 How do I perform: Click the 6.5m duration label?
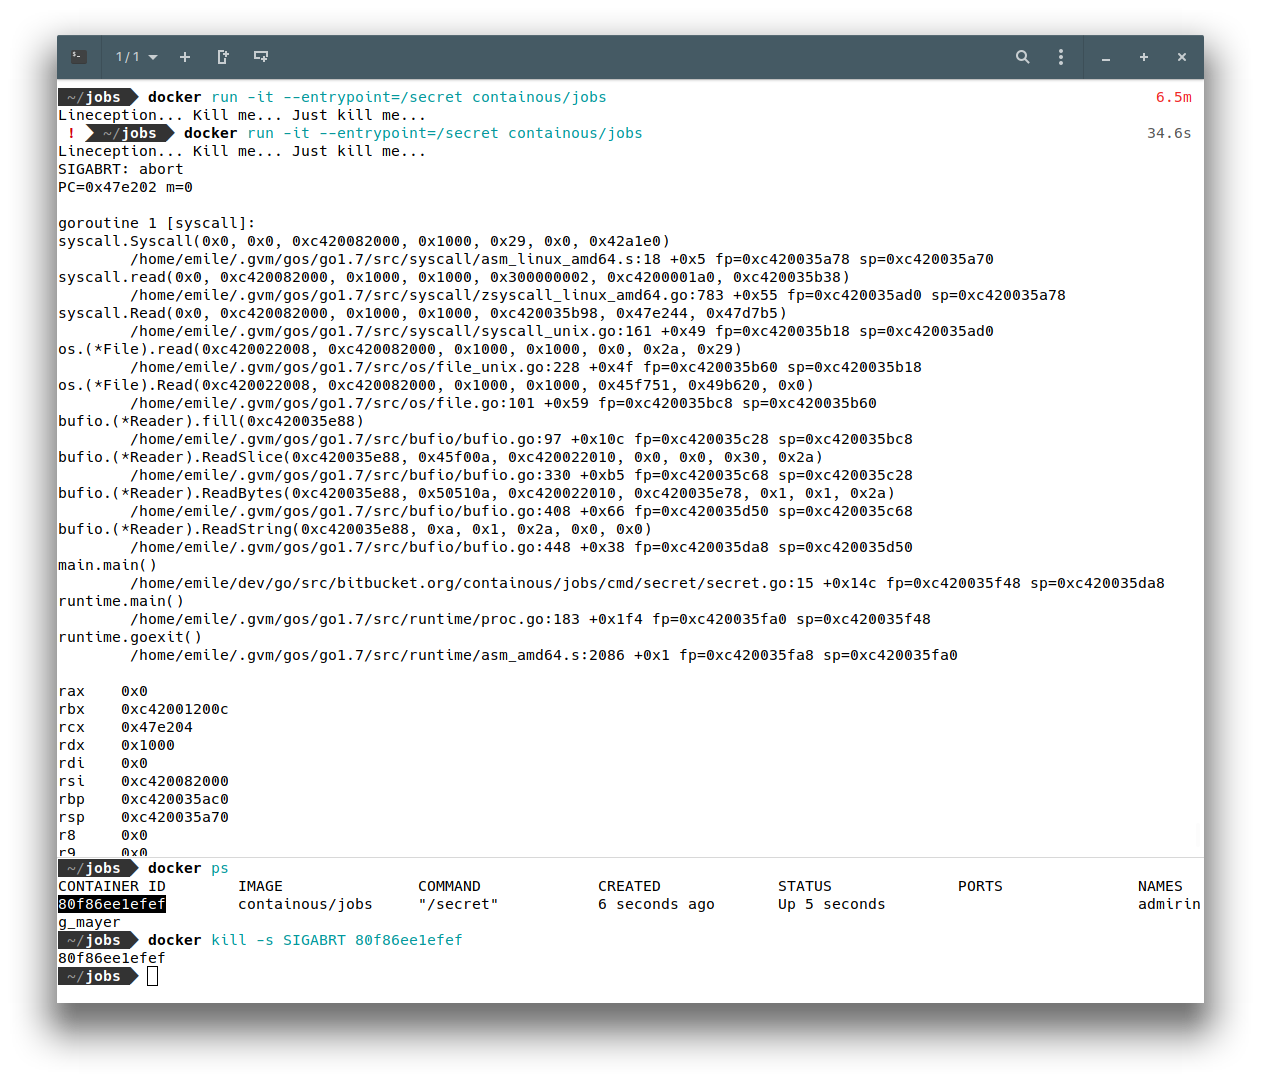(1174, 97)
